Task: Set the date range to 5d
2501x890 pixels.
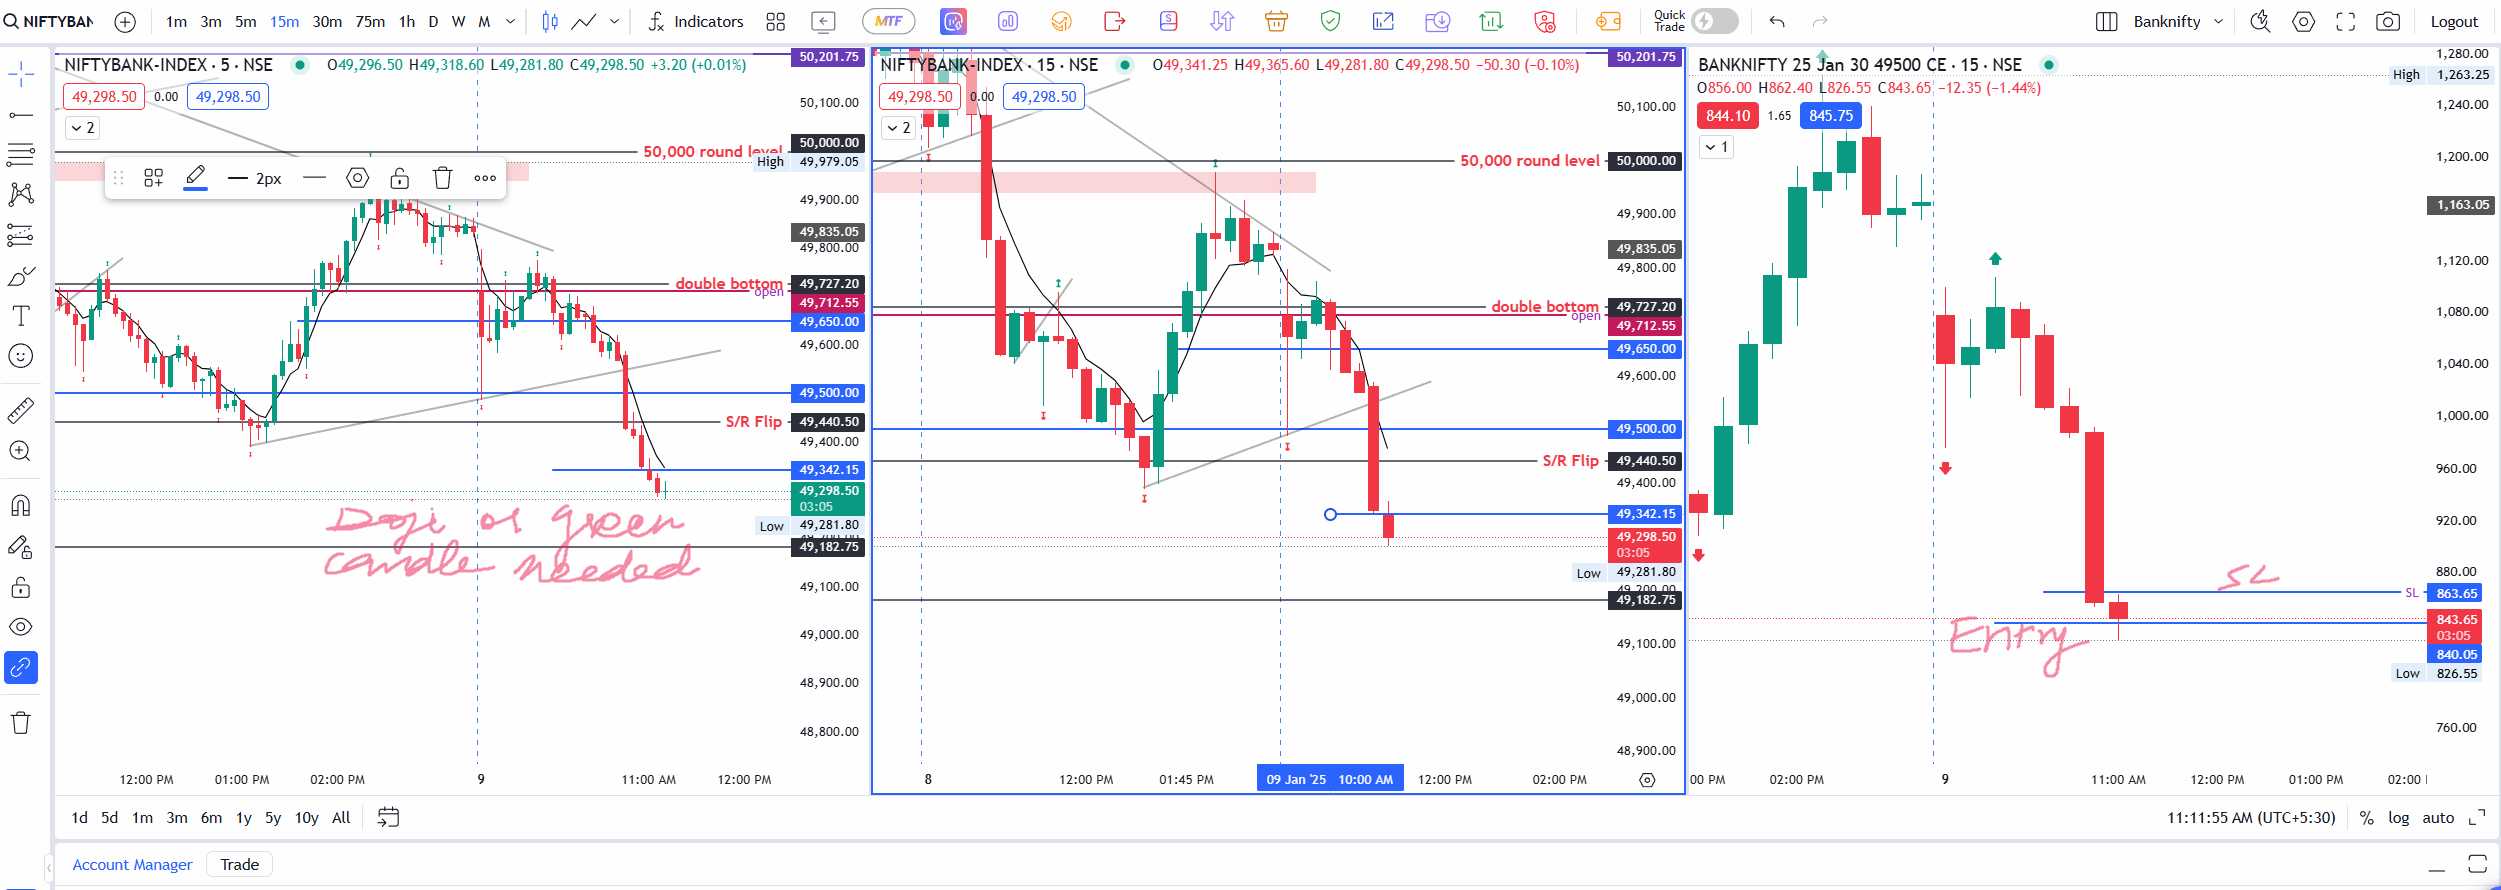Action: pyautogui.click(x=109, y=818)
